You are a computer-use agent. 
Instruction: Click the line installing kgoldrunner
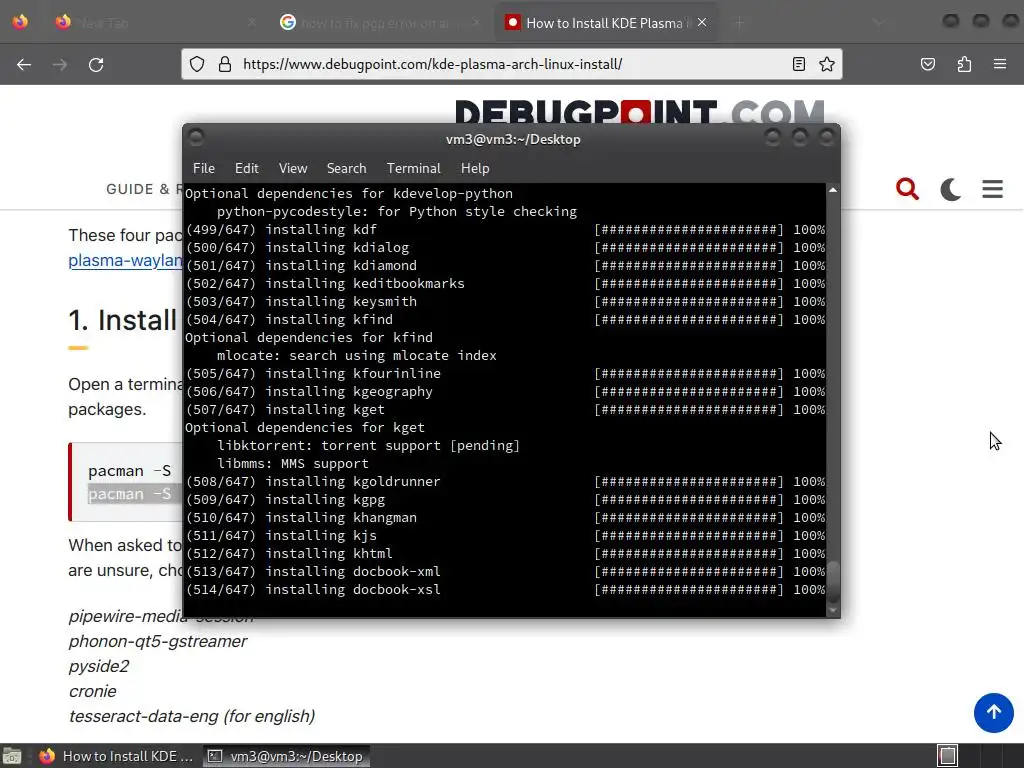pos(505,482)
